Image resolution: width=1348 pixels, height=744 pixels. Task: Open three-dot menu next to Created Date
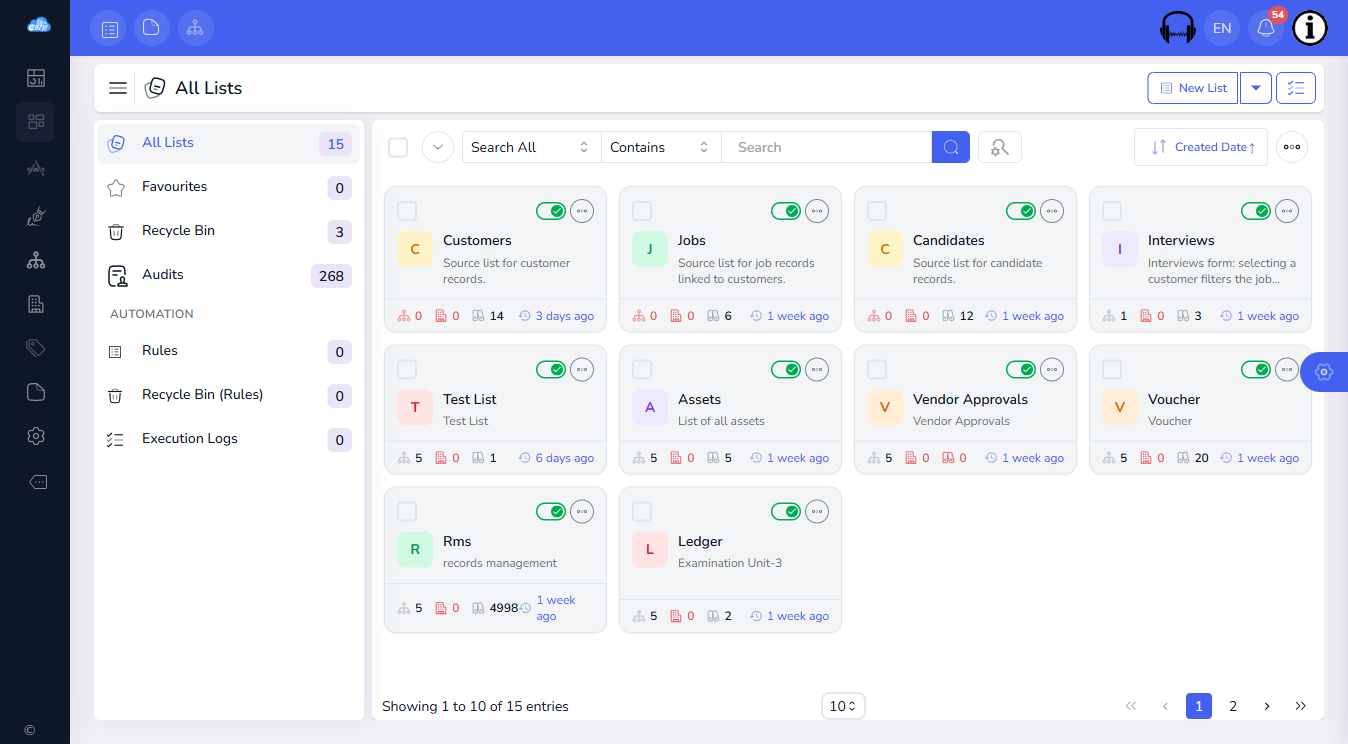tap(1291, 147)
